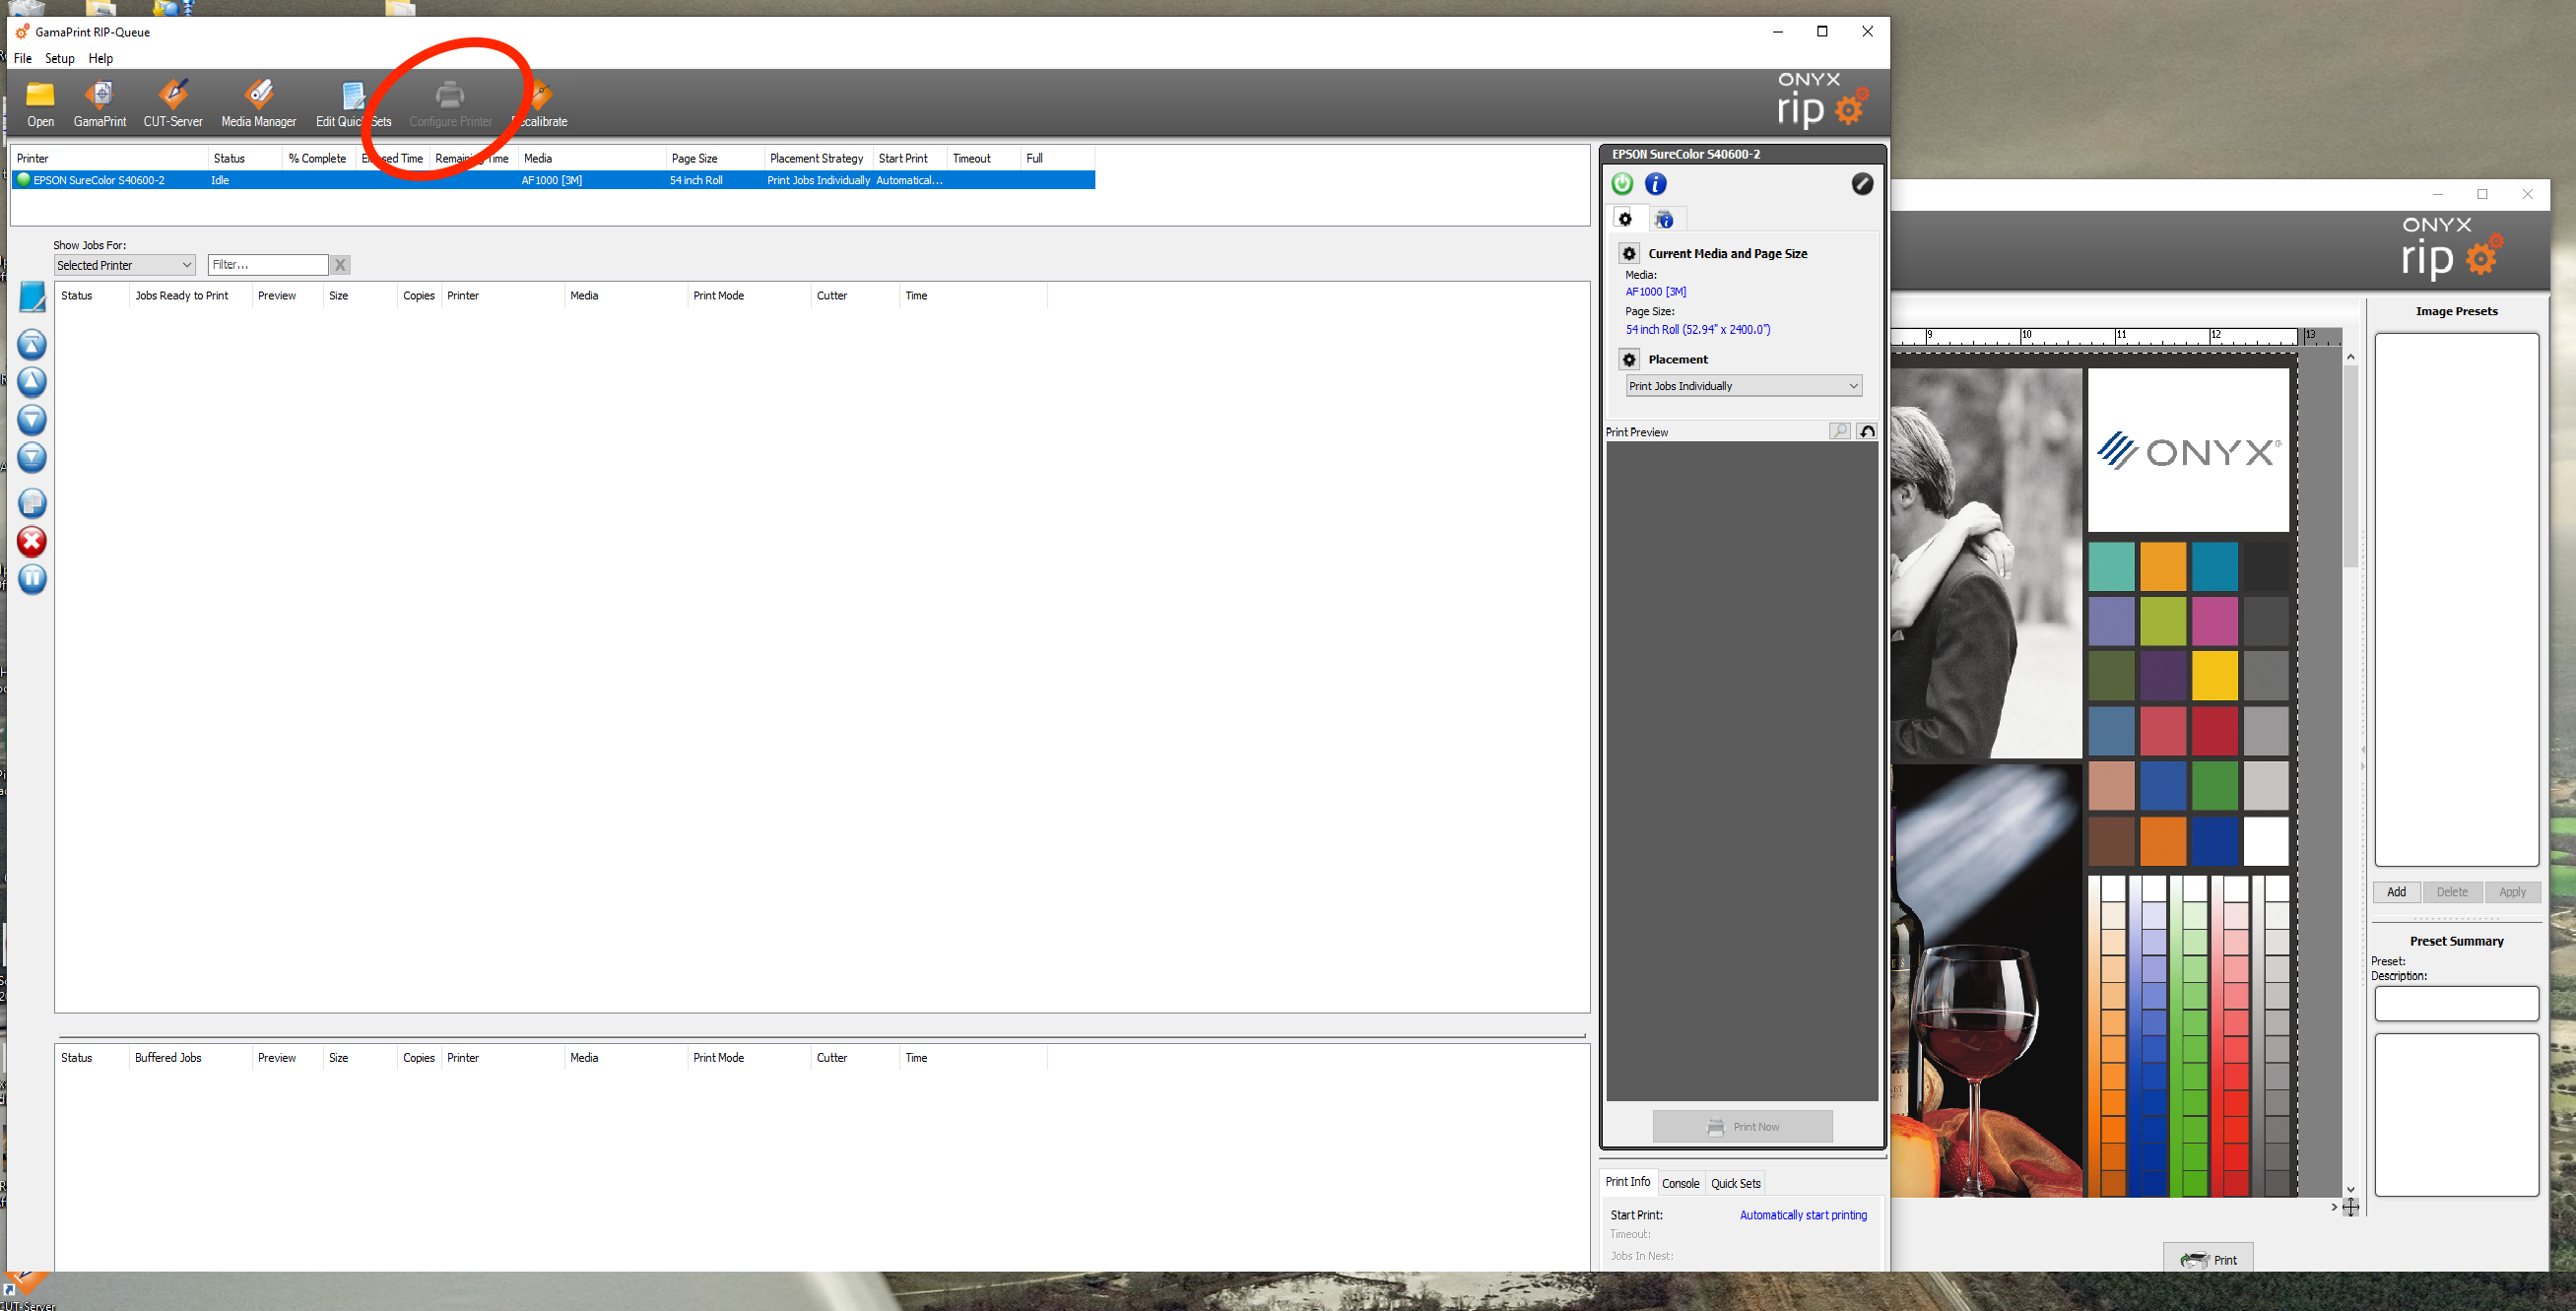Click the scrollbar down arrow in preview window
The width and height of the screenshot is (2576, 1311).
tap(2351, 1190)
